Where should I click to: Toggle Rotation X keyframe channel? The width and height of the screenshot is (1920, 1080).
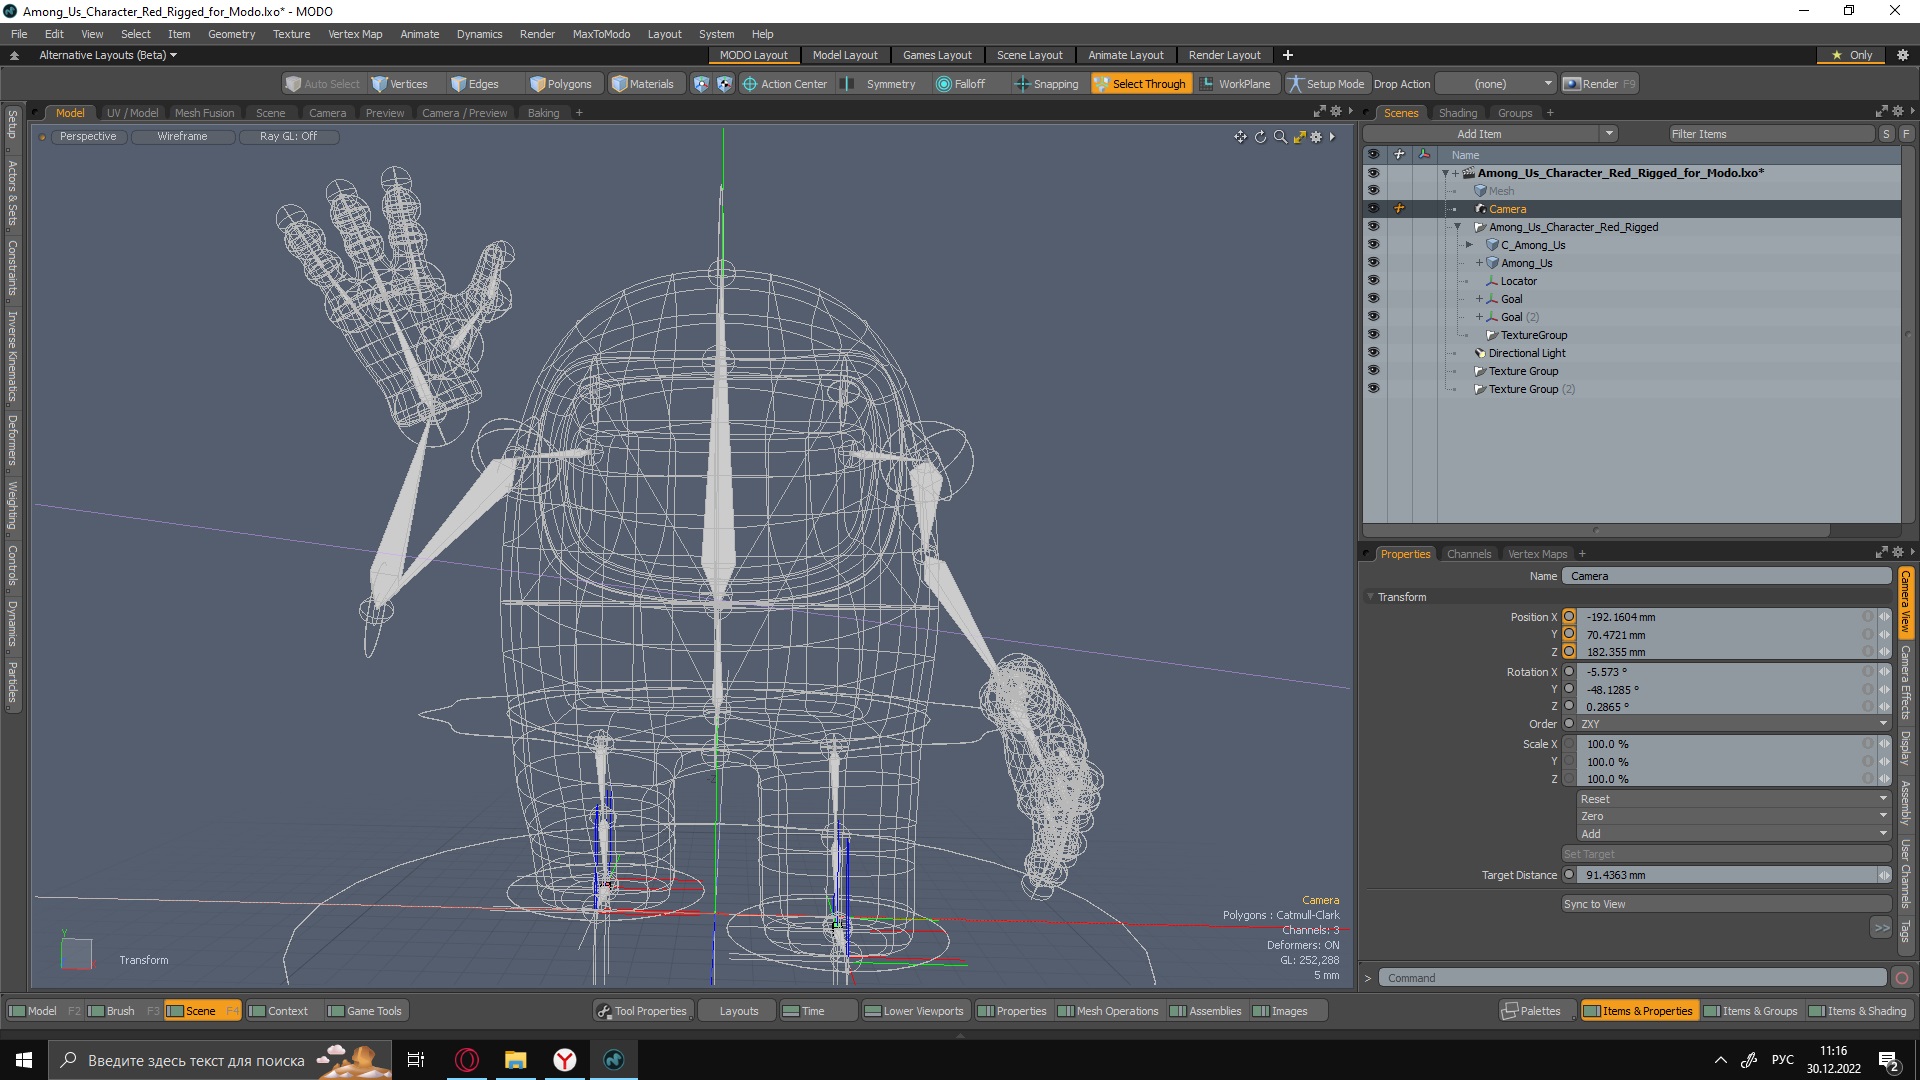[x=1569, y=672]
